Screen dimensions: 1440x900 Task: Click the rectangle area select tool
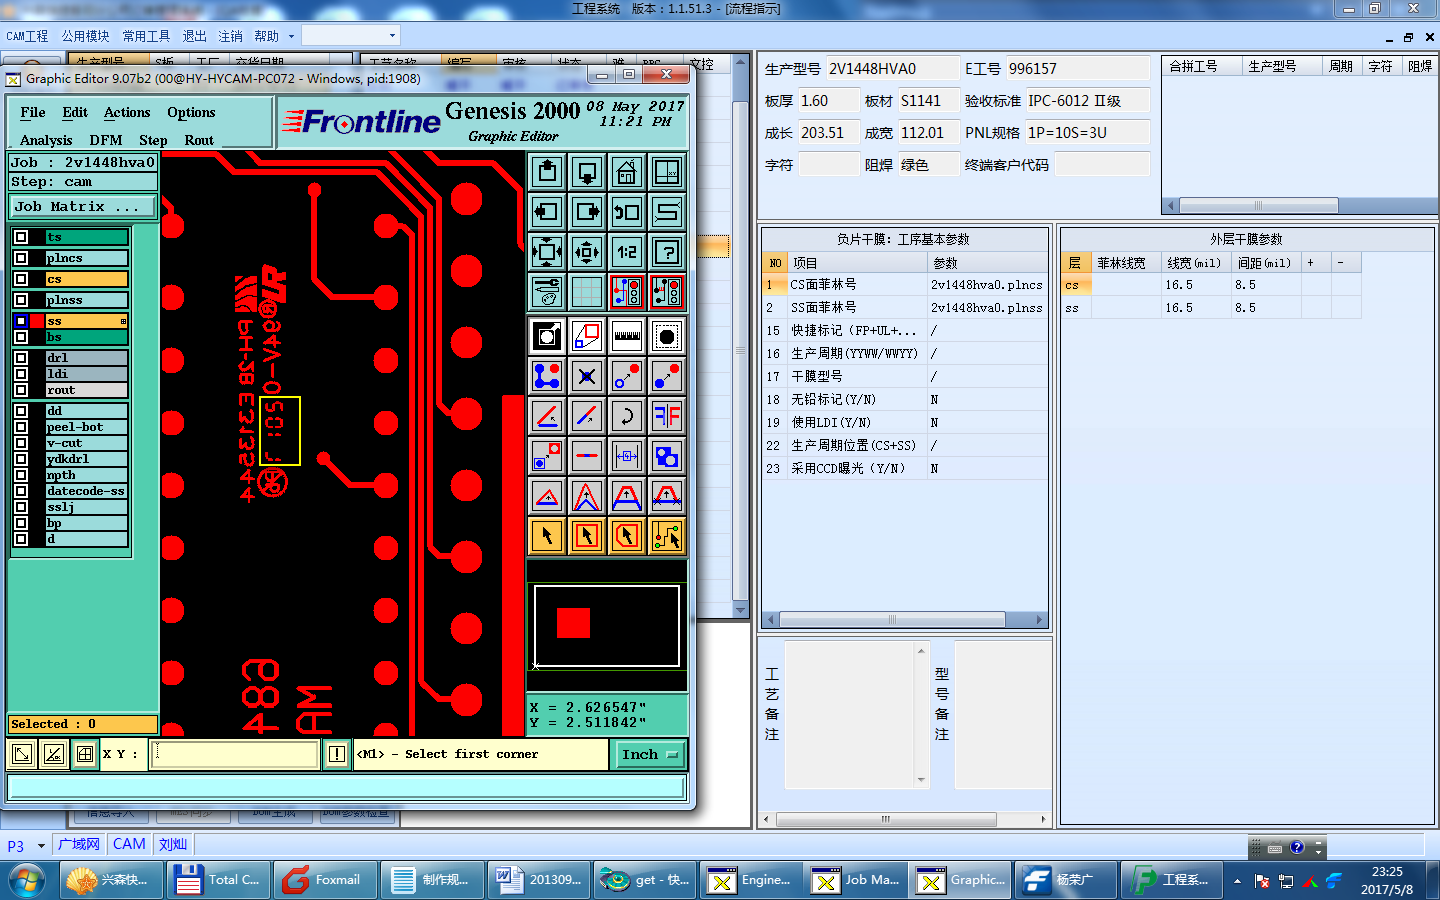click(587, 536)
